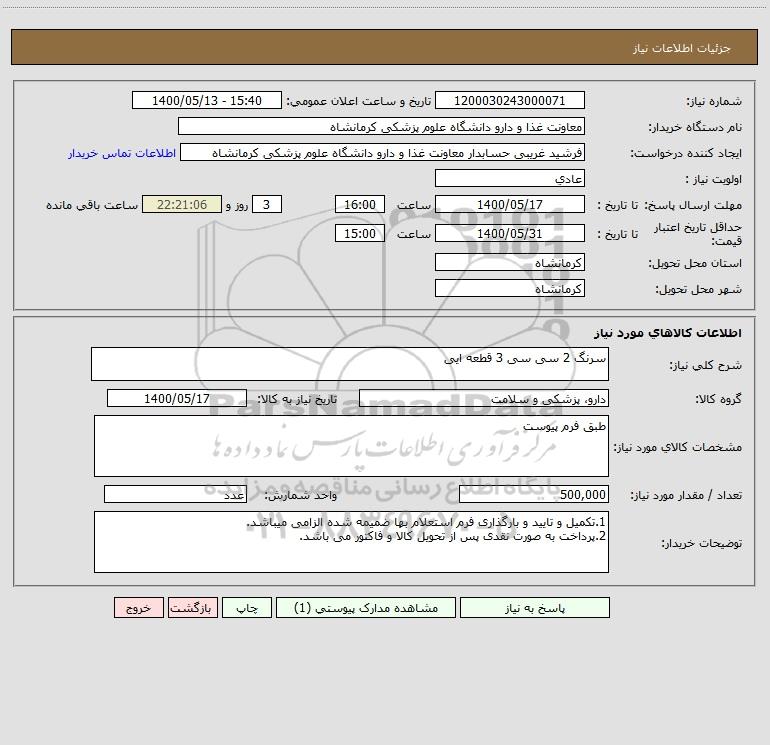Click the توضیحات خریدار text area

[x=351, y=542]
